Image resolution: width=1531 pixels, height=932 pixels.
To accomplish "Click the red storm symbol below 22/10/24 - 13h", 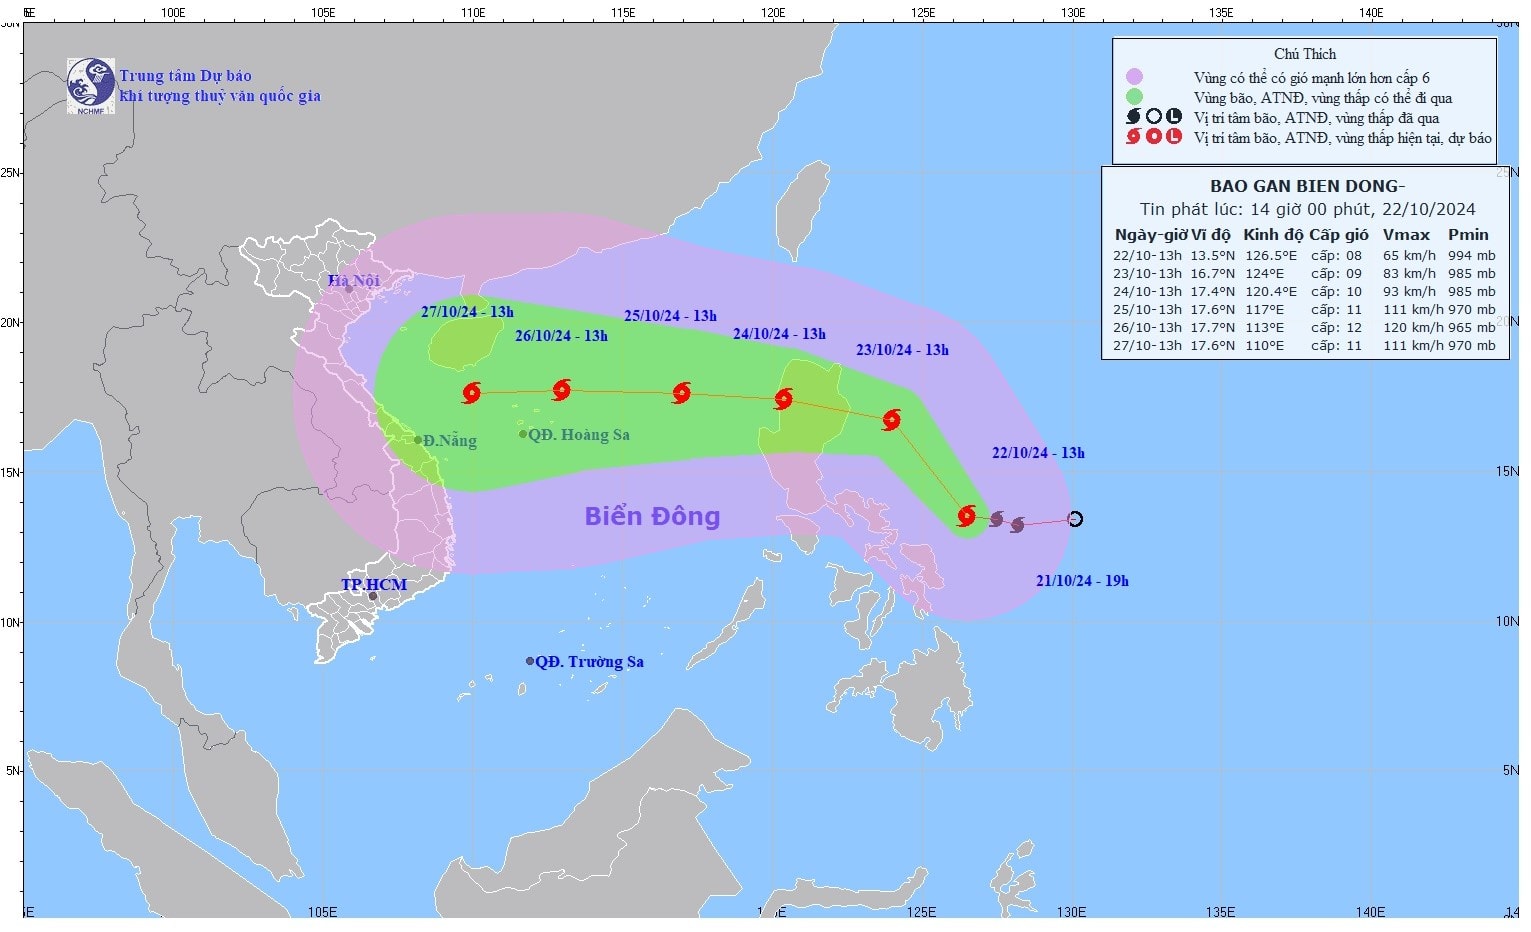I will [966, 516].
